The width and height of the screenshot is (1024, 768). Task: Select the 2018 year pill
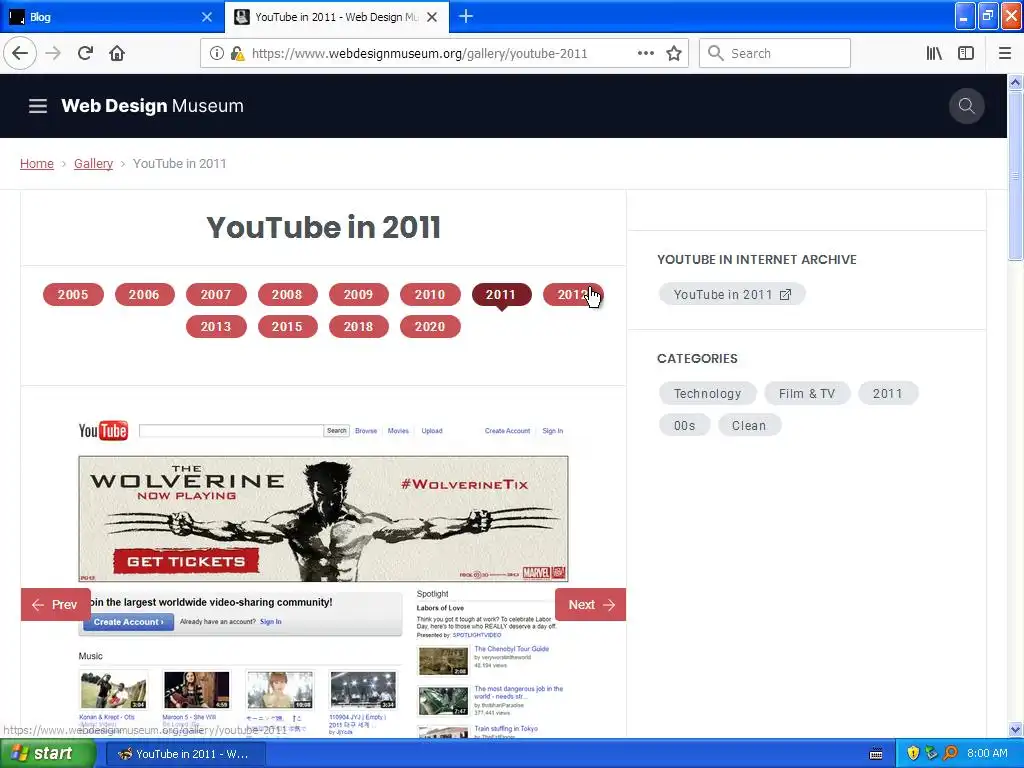pyautogui.click(x=359, y=327)
